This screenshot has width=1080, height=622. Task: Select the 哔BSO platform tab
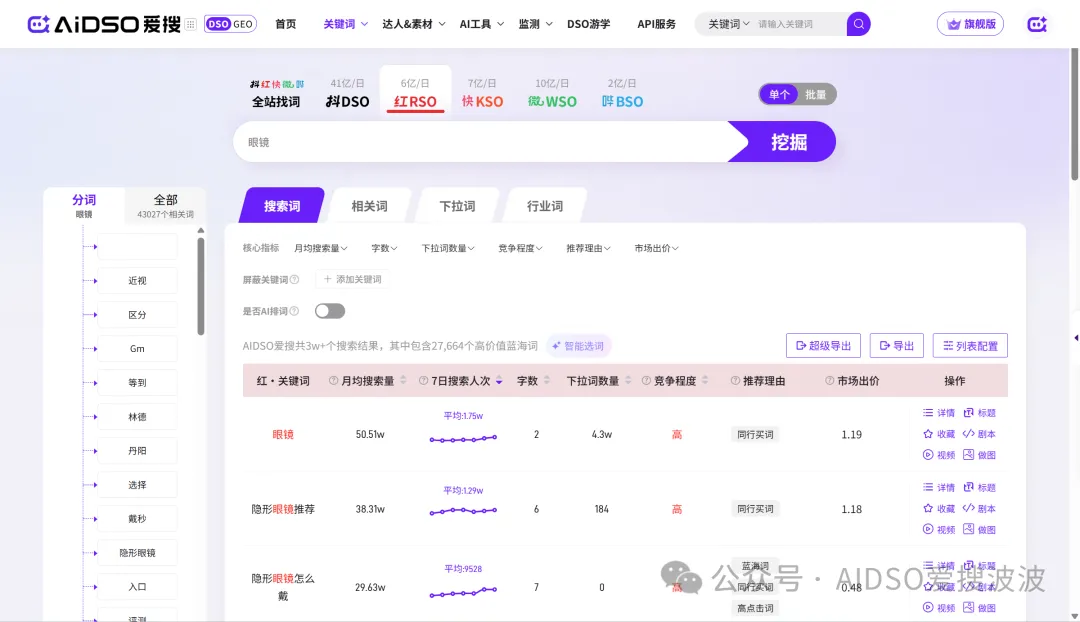coord(622,94)
